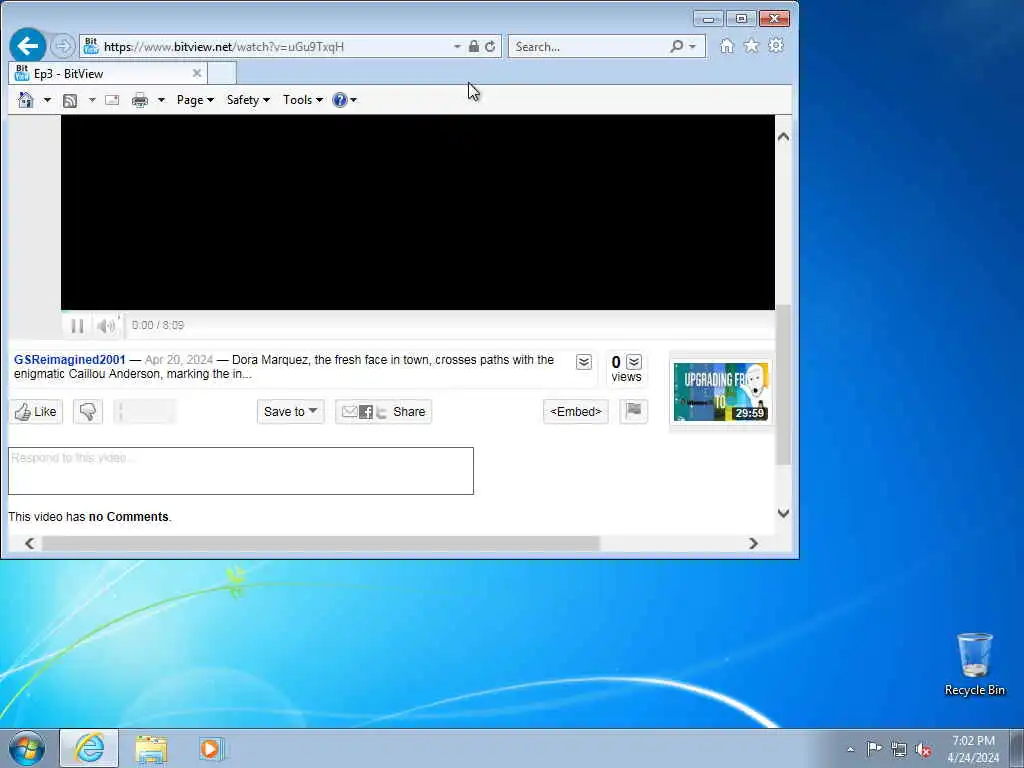Open the Save to dropdown
Image resolution: width=1024 pixels, height=768 pixels.
point(291,411)
